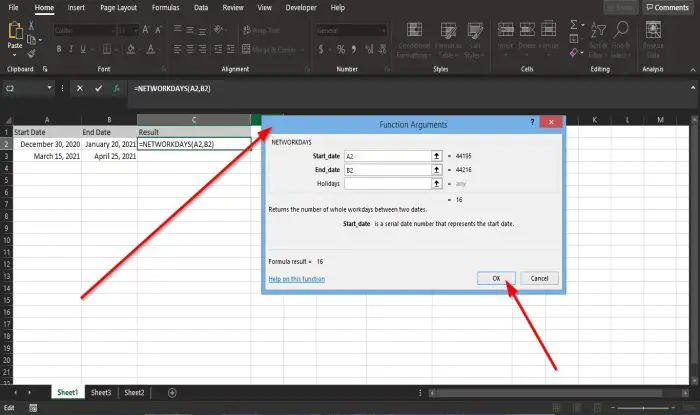Expand the formula bar chevron
Screen dimensions: 700x415
[693, 88]
